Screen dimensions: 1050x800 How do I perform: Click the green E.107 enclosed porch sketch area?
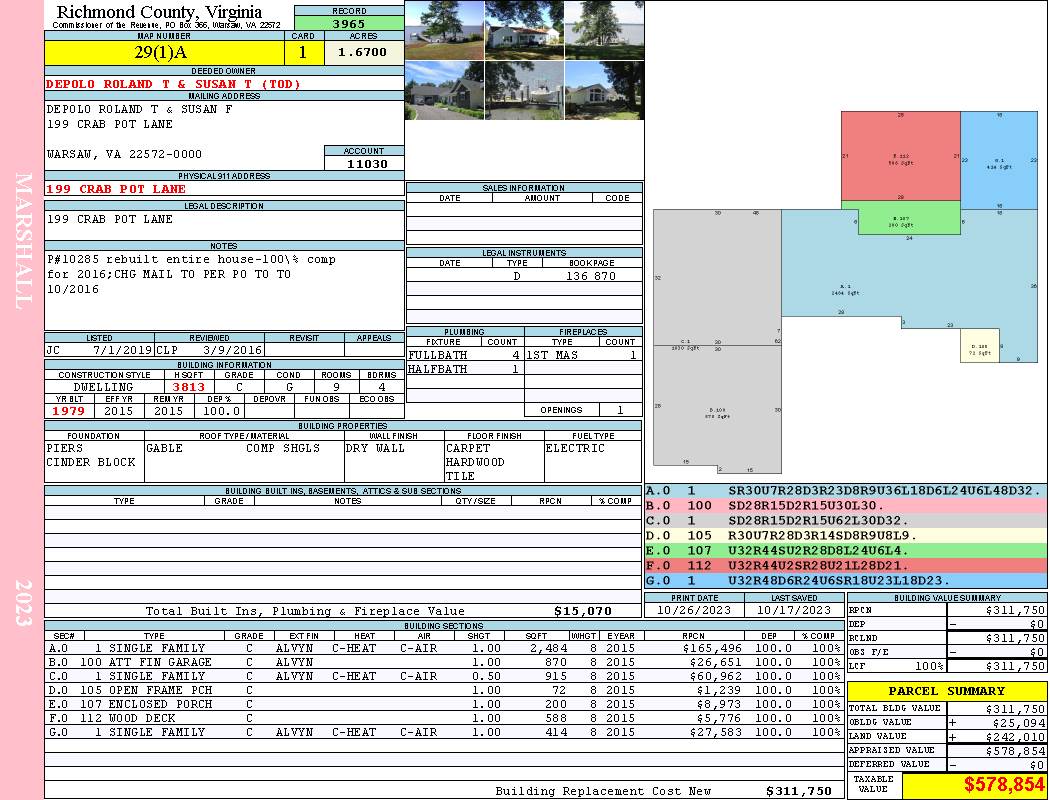[x=909, y=218]
